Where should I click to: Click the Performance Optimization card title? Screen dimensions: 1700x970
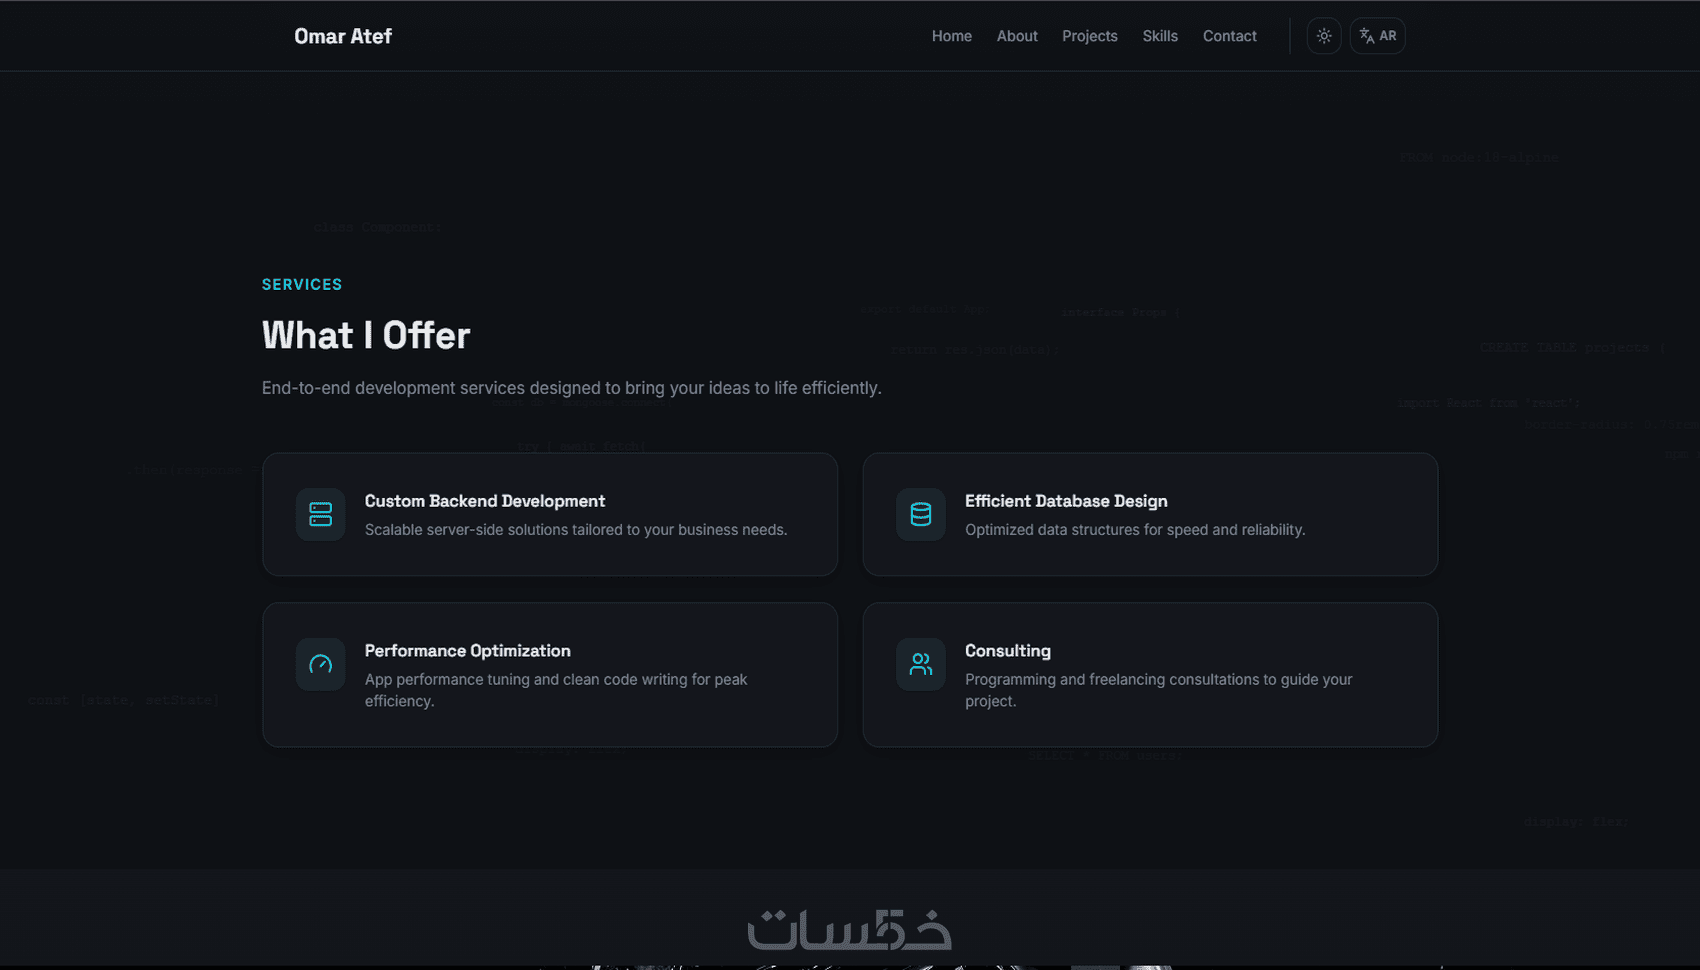pos(467,651)
